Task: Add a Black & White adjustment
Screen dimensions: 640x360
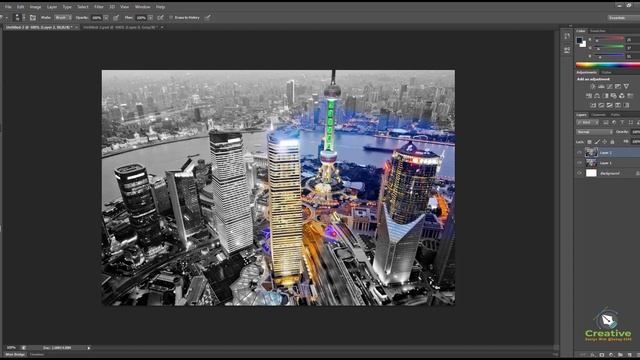Action: [605, 96]
